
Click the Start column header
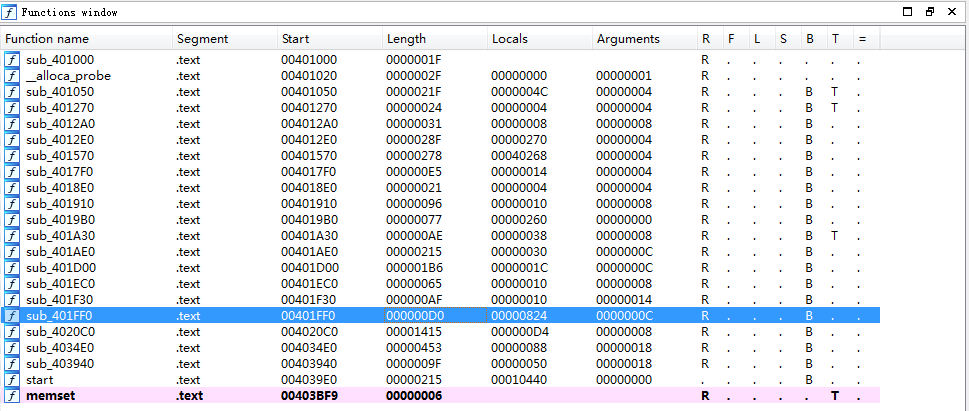point(296,39)
